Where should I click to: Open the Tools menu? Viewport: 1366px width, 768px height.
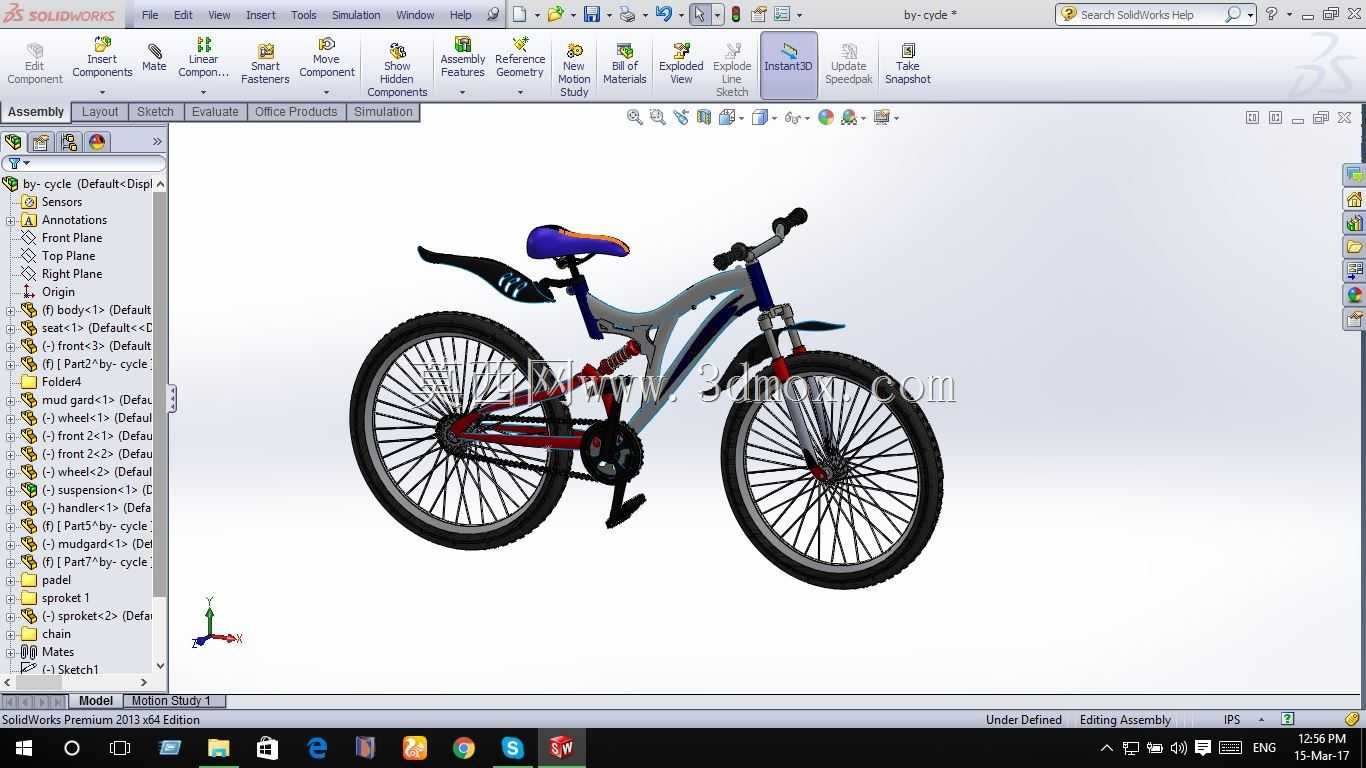(x=304, y=15)
